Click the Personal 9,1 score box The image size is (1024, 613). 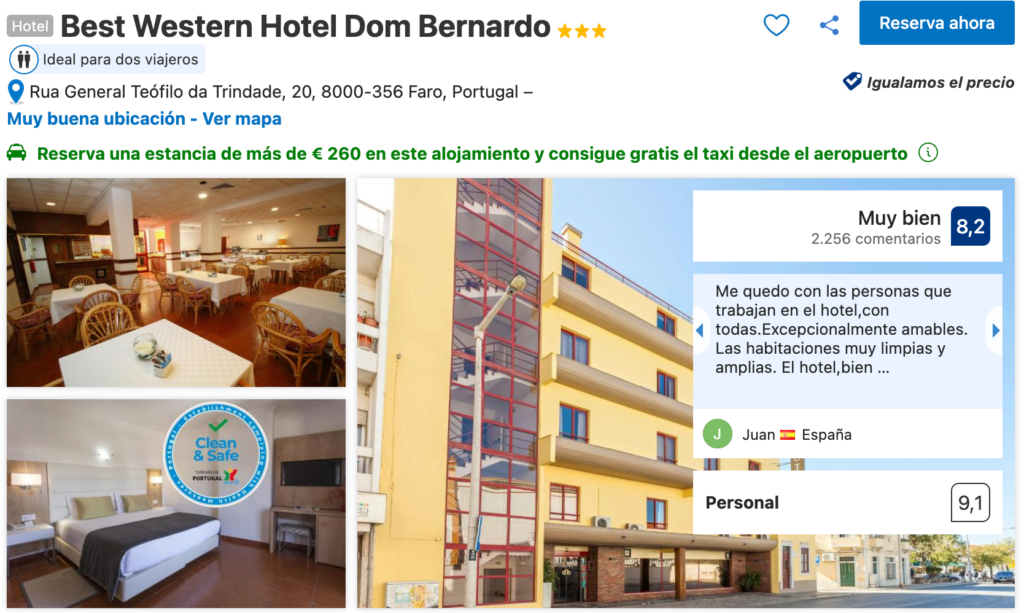tap(847, 503)
